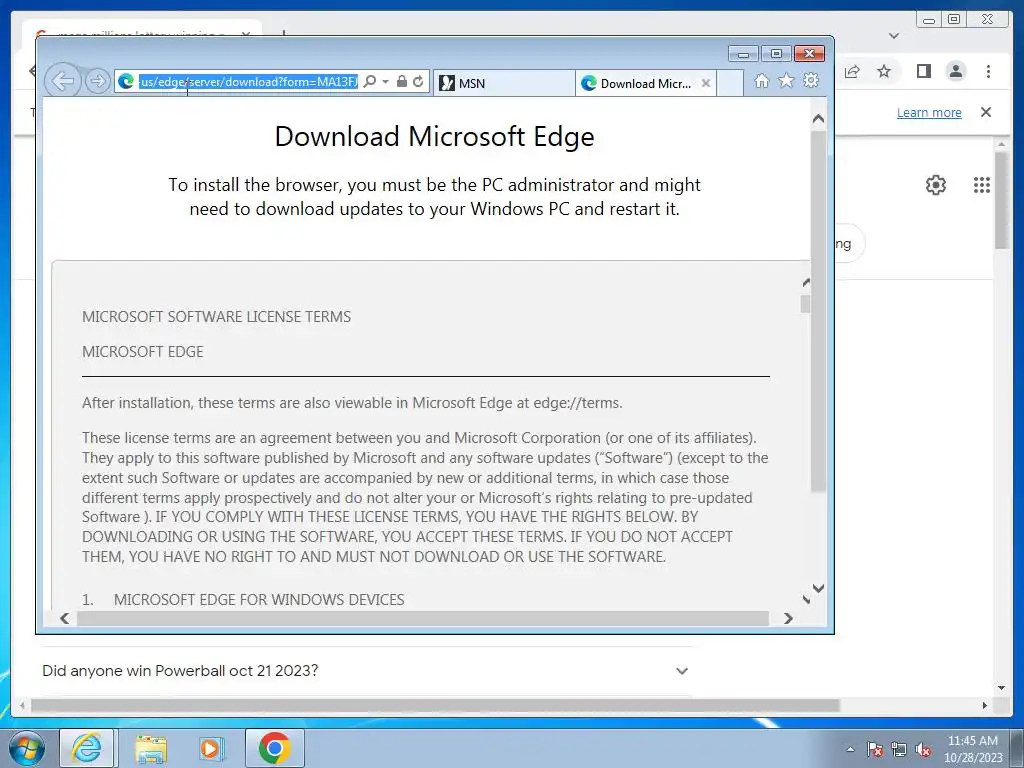Open Chrome three-dot menu

coord(988,71)
